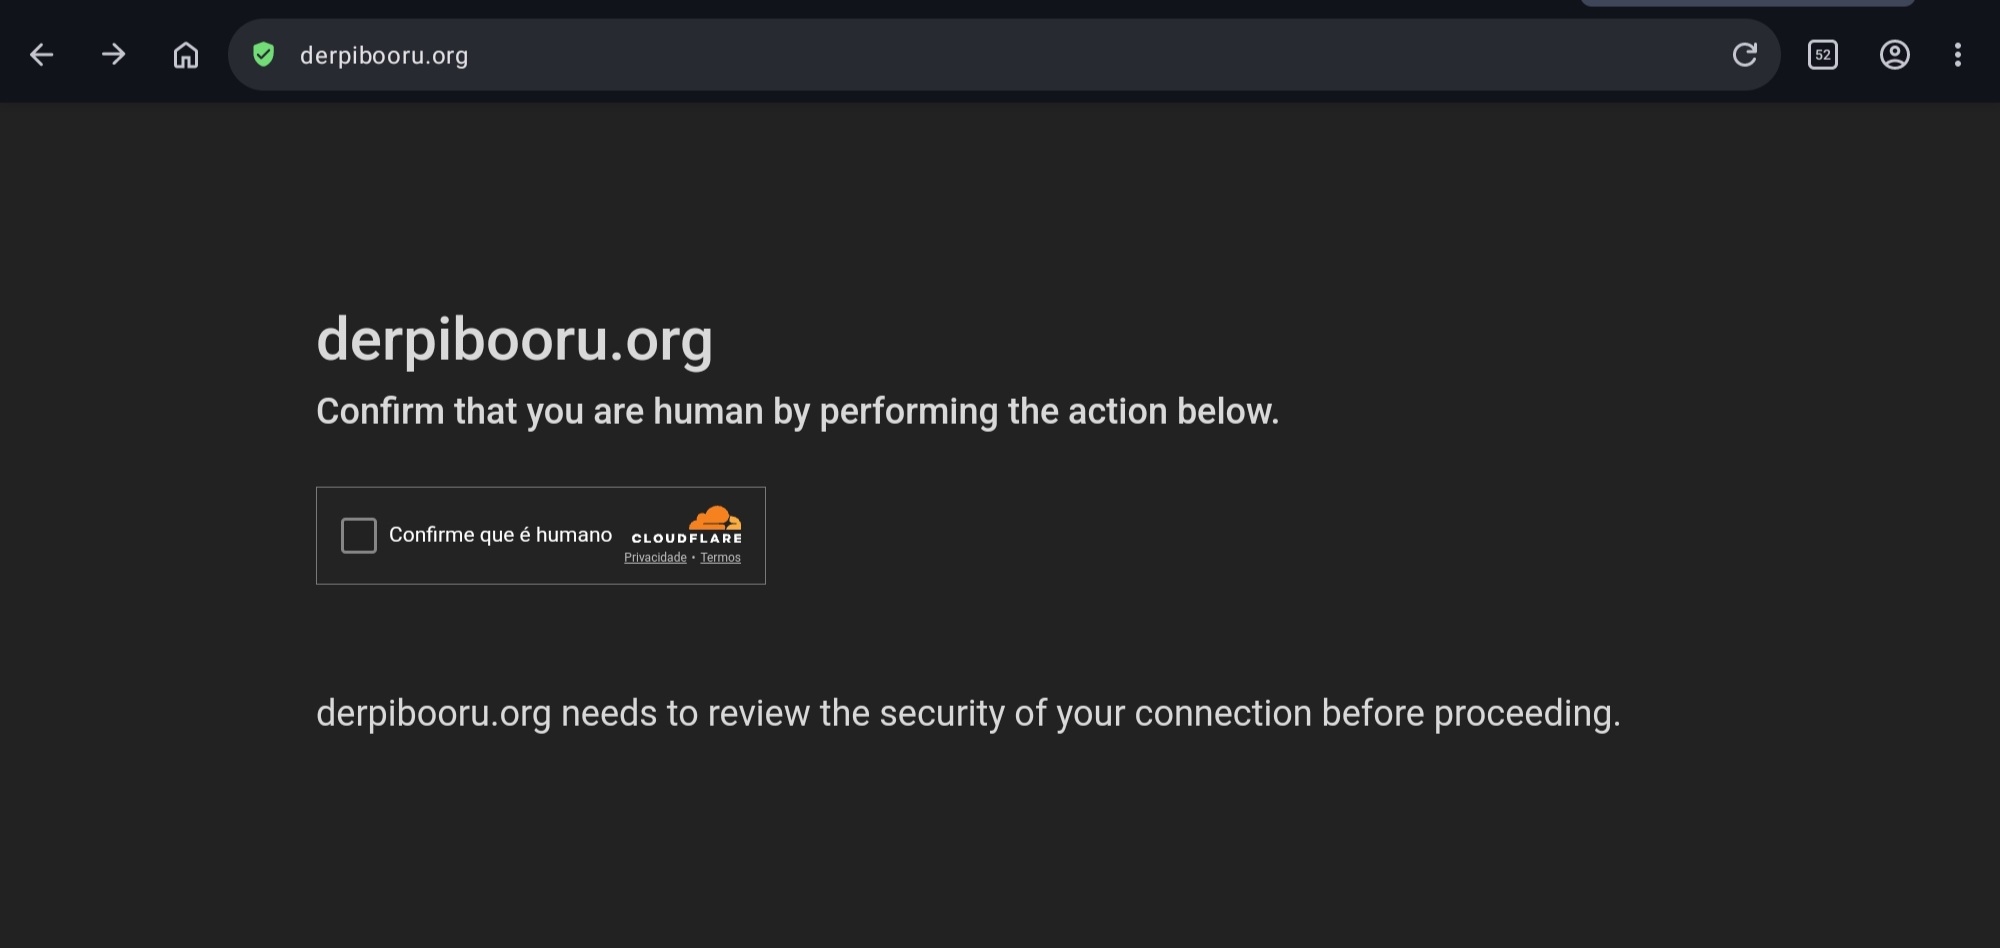Screen dimensions: 2000x948
Task: Click the orange Cloudflare cloud logo
Action: point(715,517)
